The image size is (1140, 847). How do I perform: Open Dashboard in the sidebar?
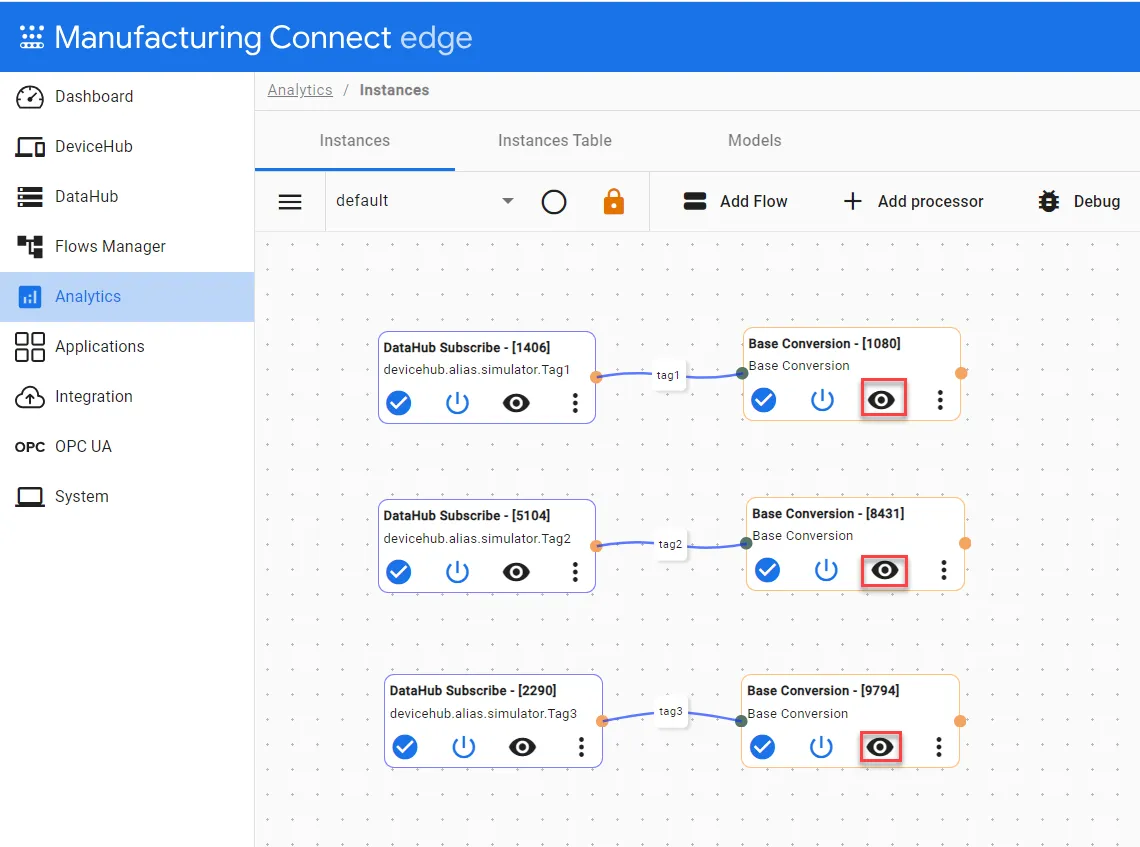(x=127, y=97)
